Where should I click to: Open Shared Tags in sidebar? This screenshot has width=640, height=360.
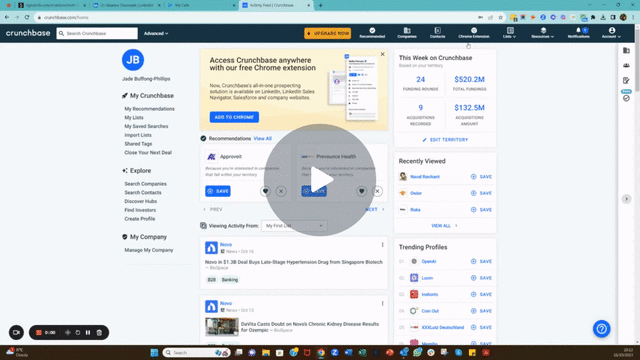click(x=138, y=144)
